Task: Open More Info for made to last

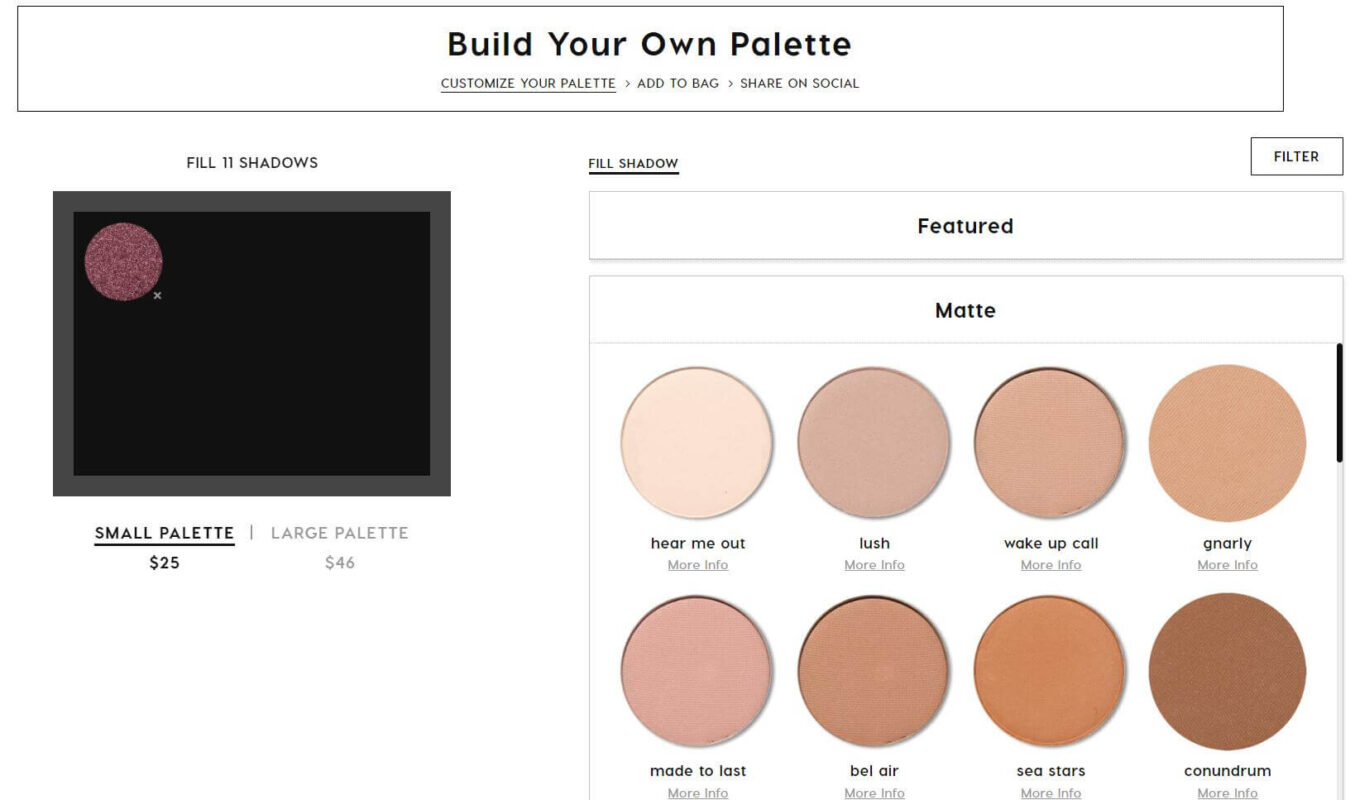Action: 698,793
